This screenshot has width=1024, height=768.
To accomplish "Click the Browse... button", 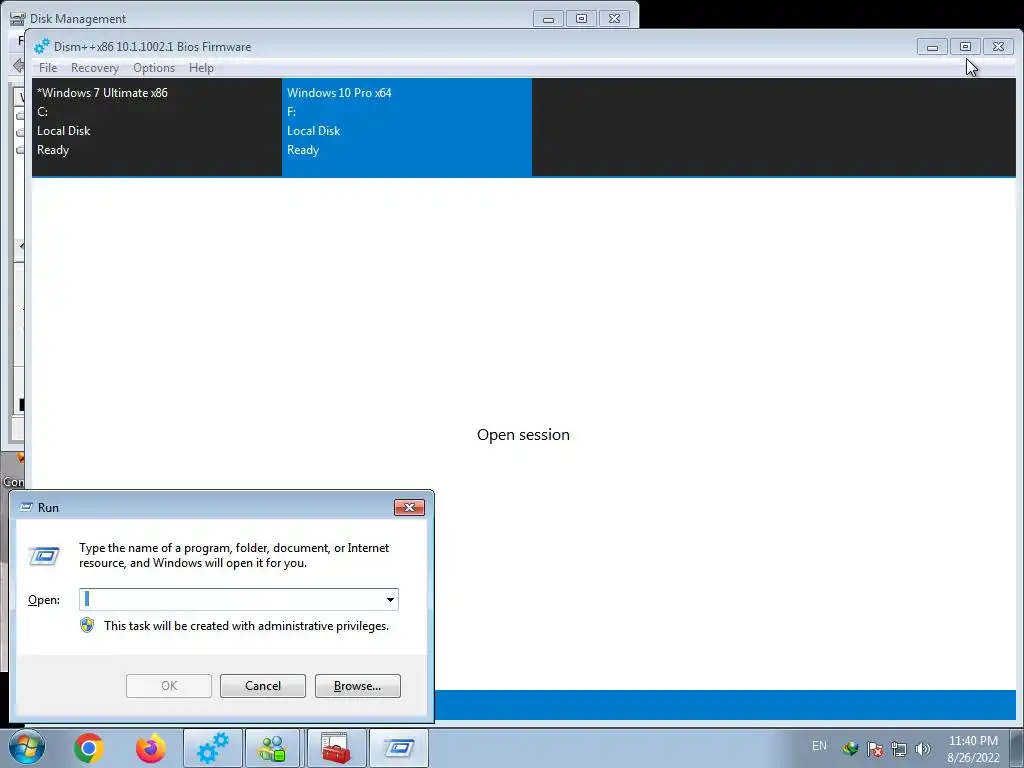I will click(357, 686).
